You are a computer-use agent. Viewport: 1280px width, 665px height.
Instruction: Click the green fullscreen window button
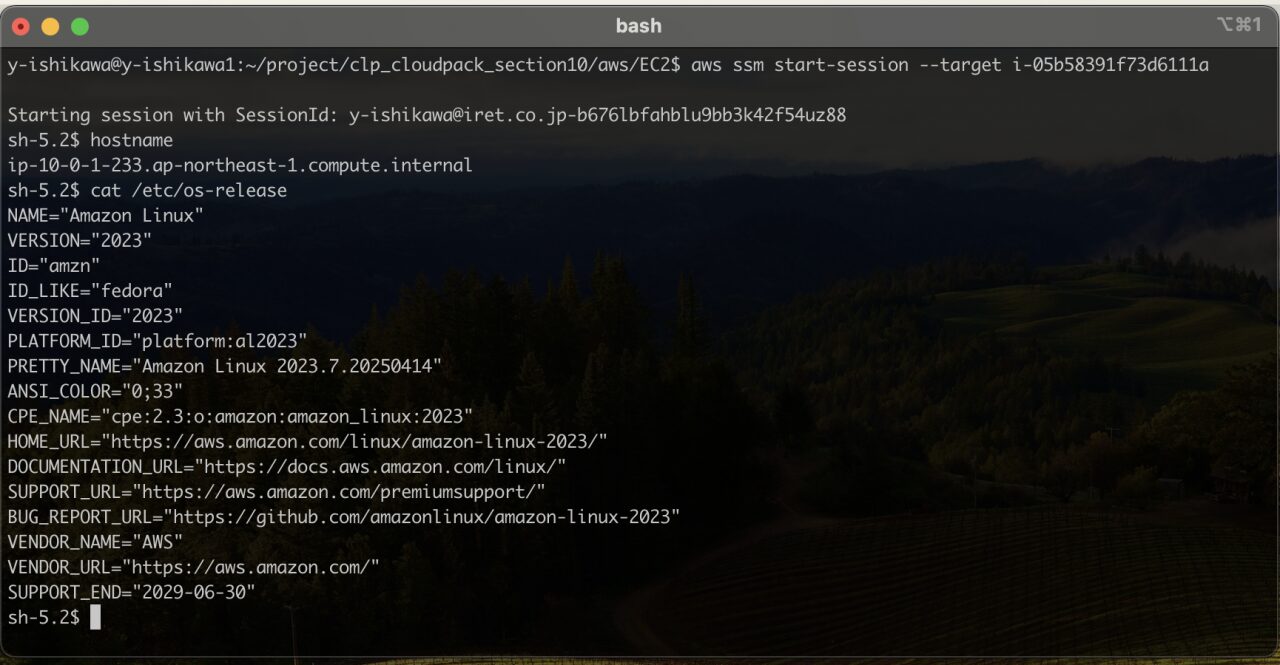click(x=80, y=26)
